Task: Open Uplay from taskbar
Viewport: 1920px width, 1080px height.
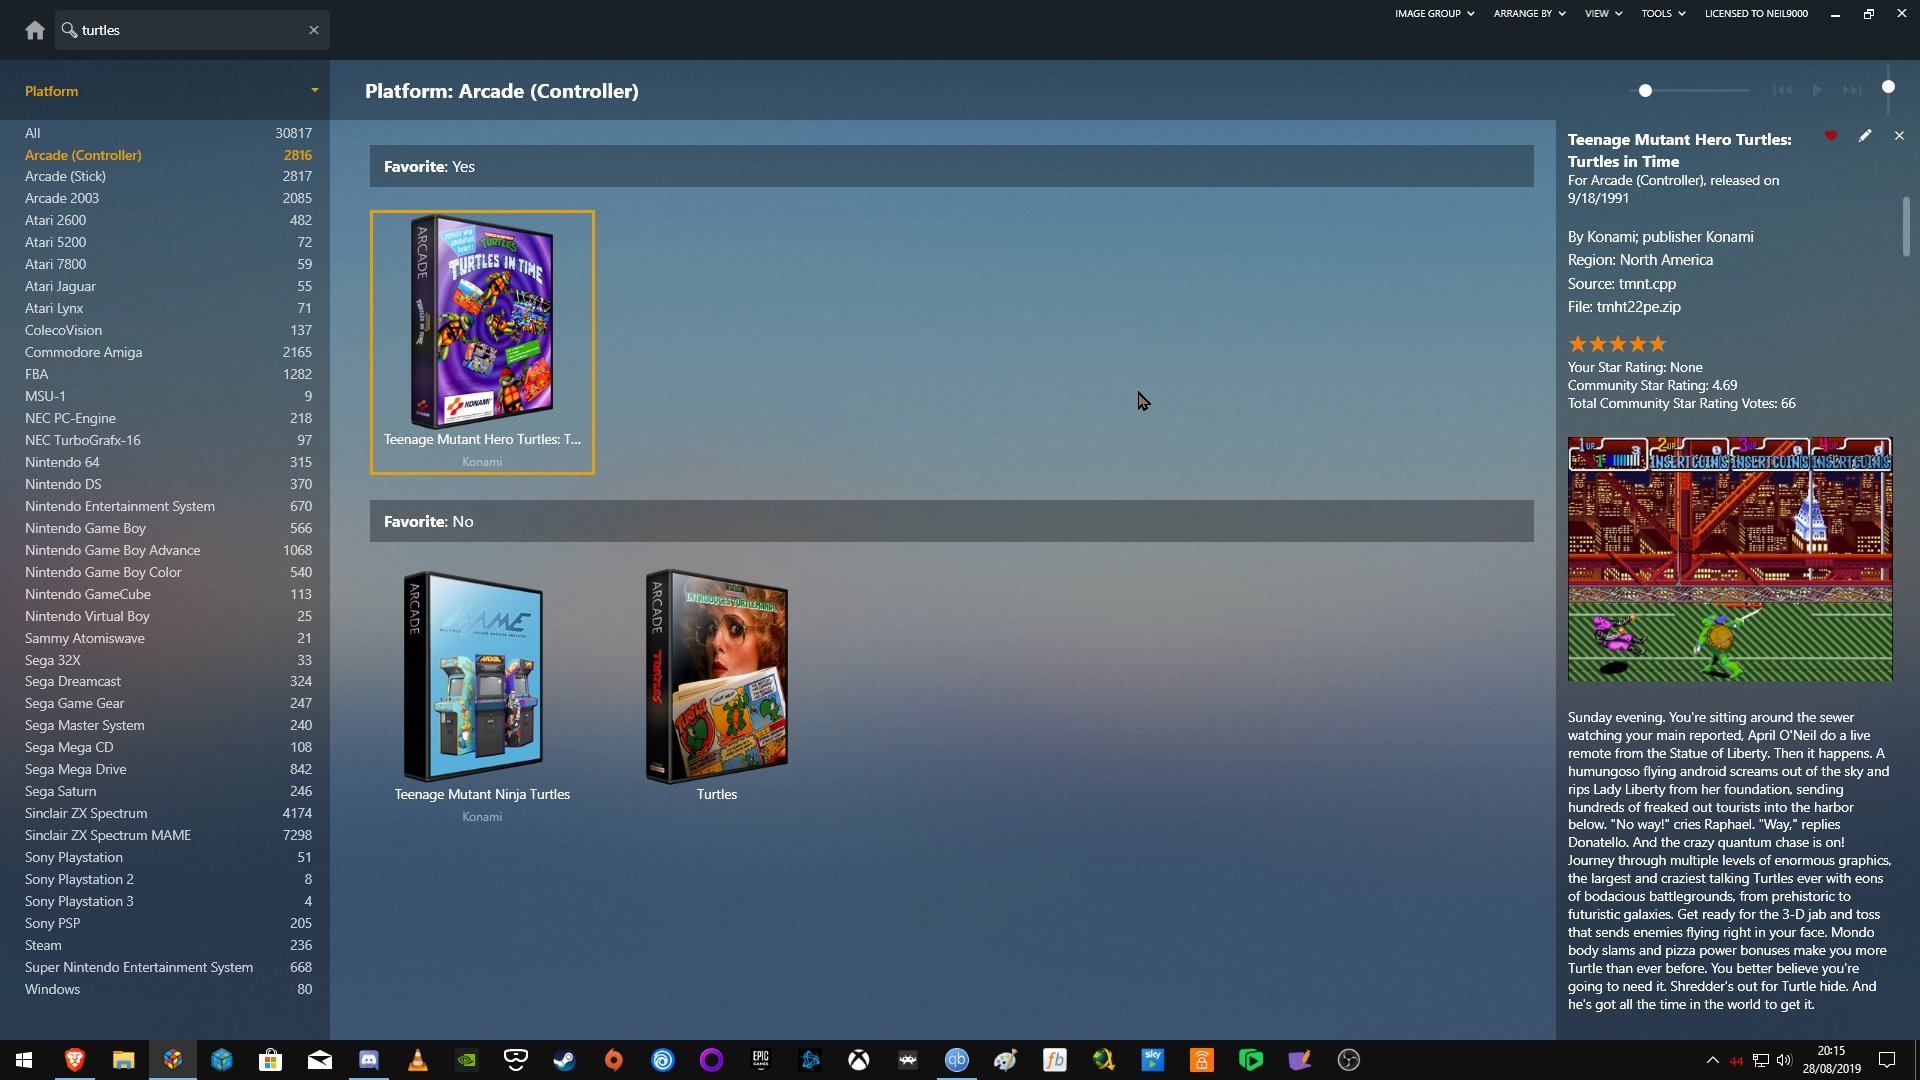Action: [x=662, y=1060]
